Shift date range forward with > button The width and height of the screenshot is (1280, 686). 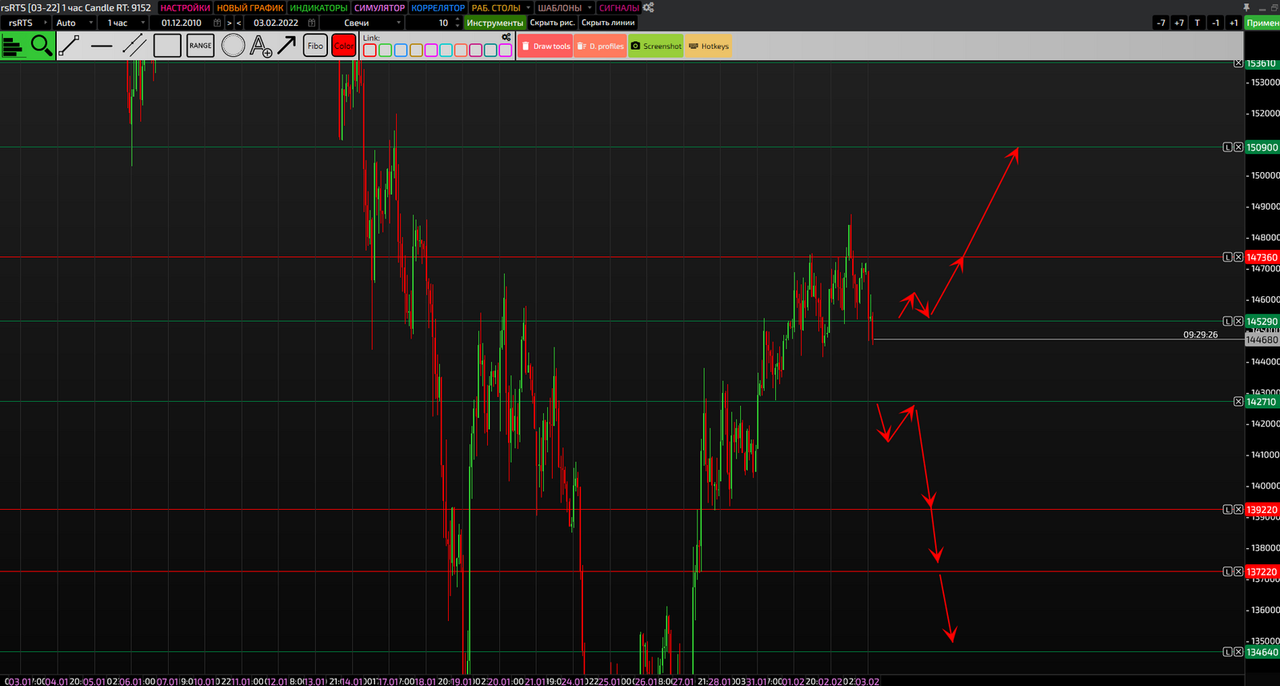(x=229, y=22)
